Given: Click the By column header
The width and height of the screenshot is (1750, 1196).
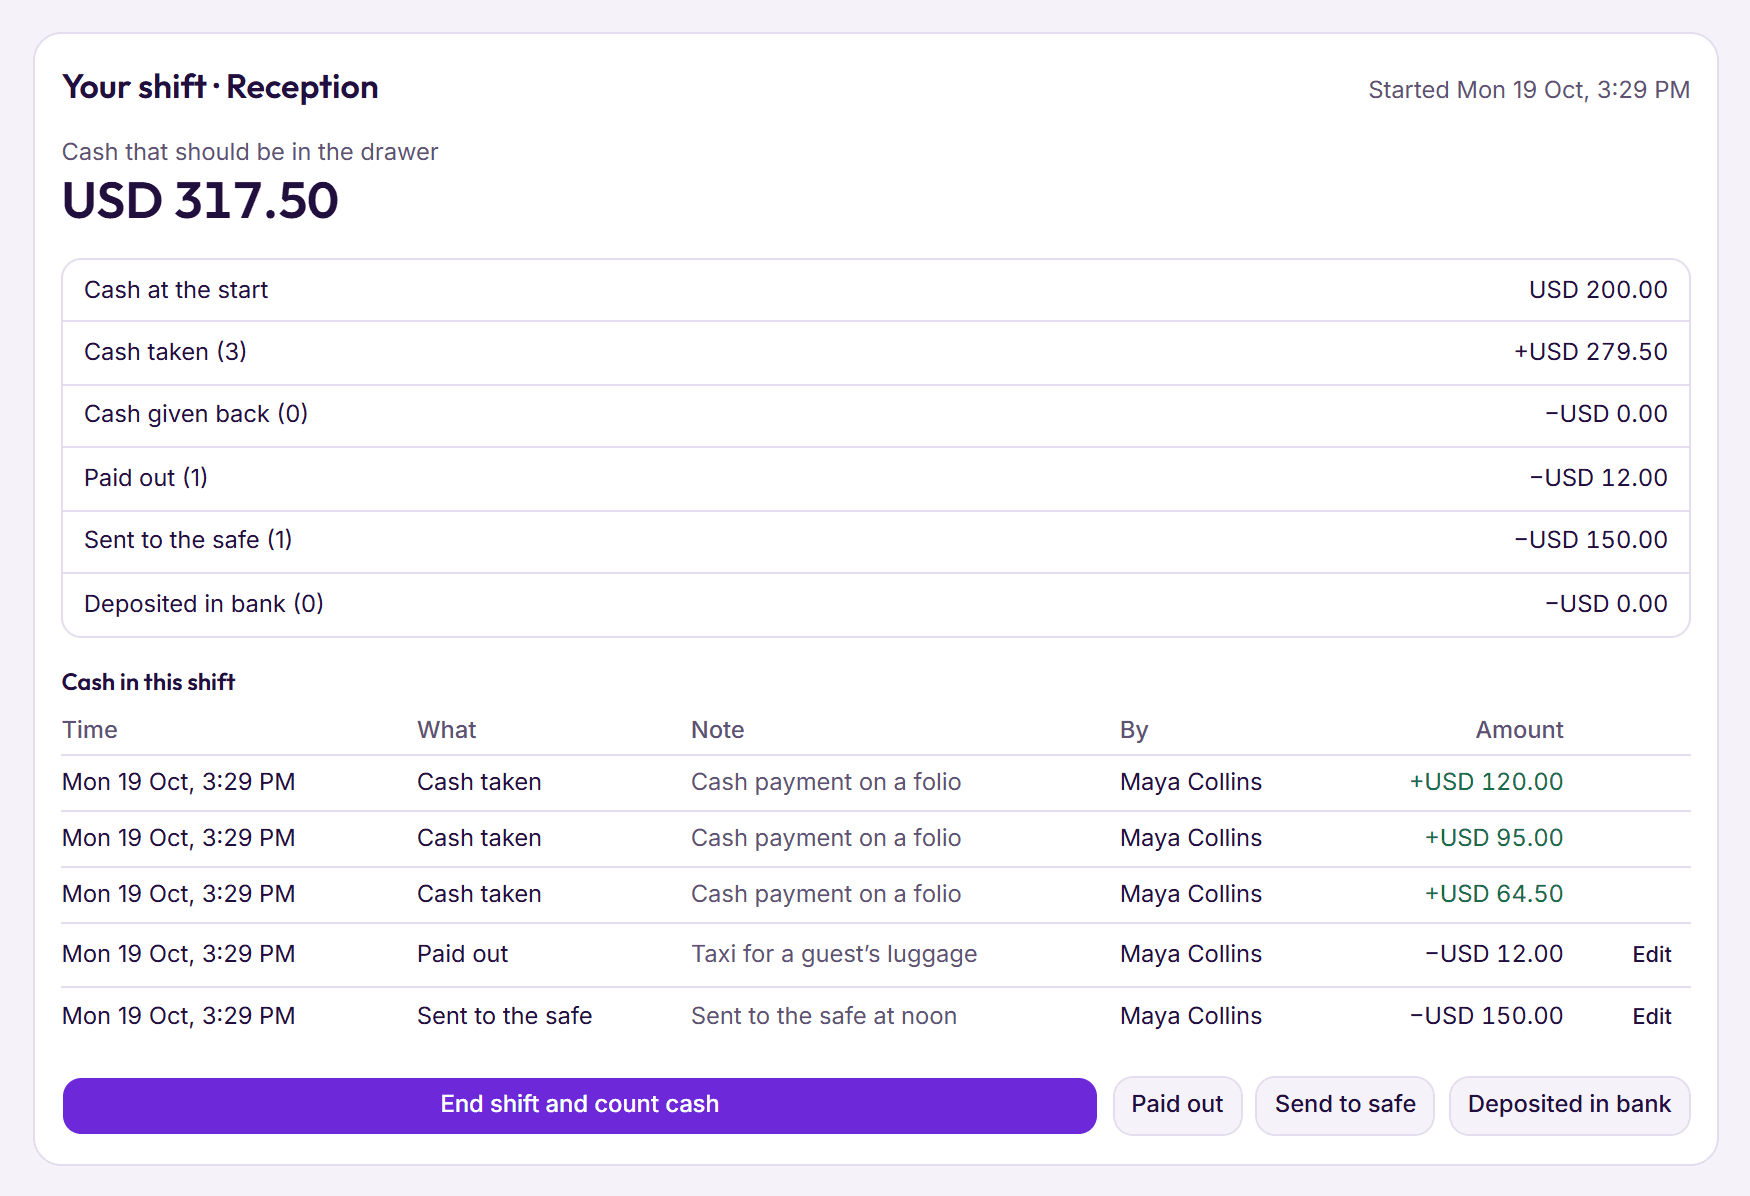Looking at the screenshot, I should pyautogui.click(x=1134, y=730).
